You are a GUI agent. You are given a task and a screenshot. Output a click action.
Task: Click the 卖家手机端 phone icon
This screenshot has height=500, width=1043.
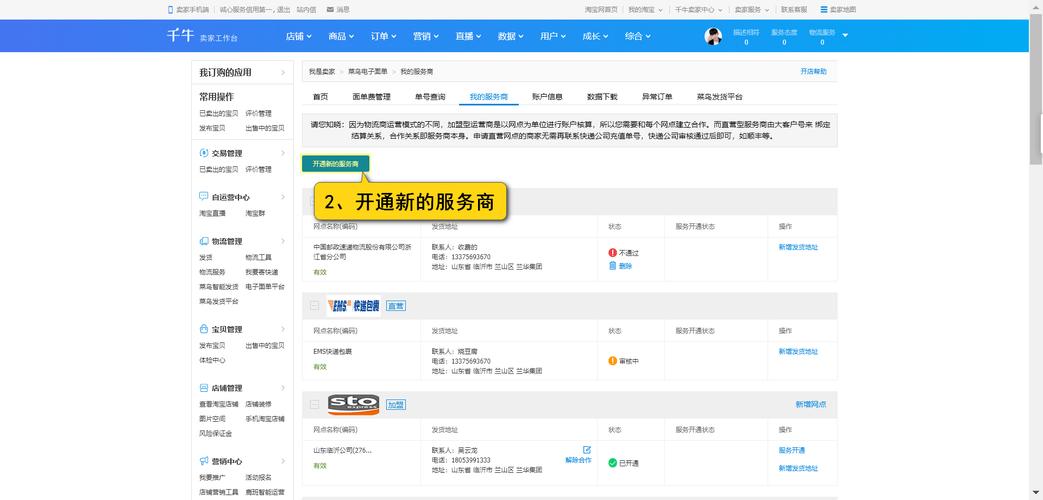(x=170, y=9)
